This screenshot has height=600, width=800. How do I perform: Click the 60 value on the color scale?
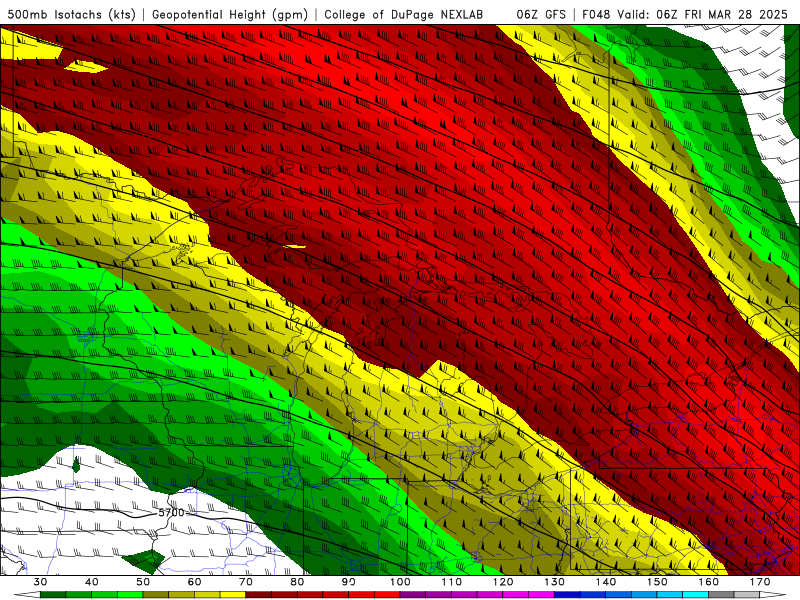point(194,582)
